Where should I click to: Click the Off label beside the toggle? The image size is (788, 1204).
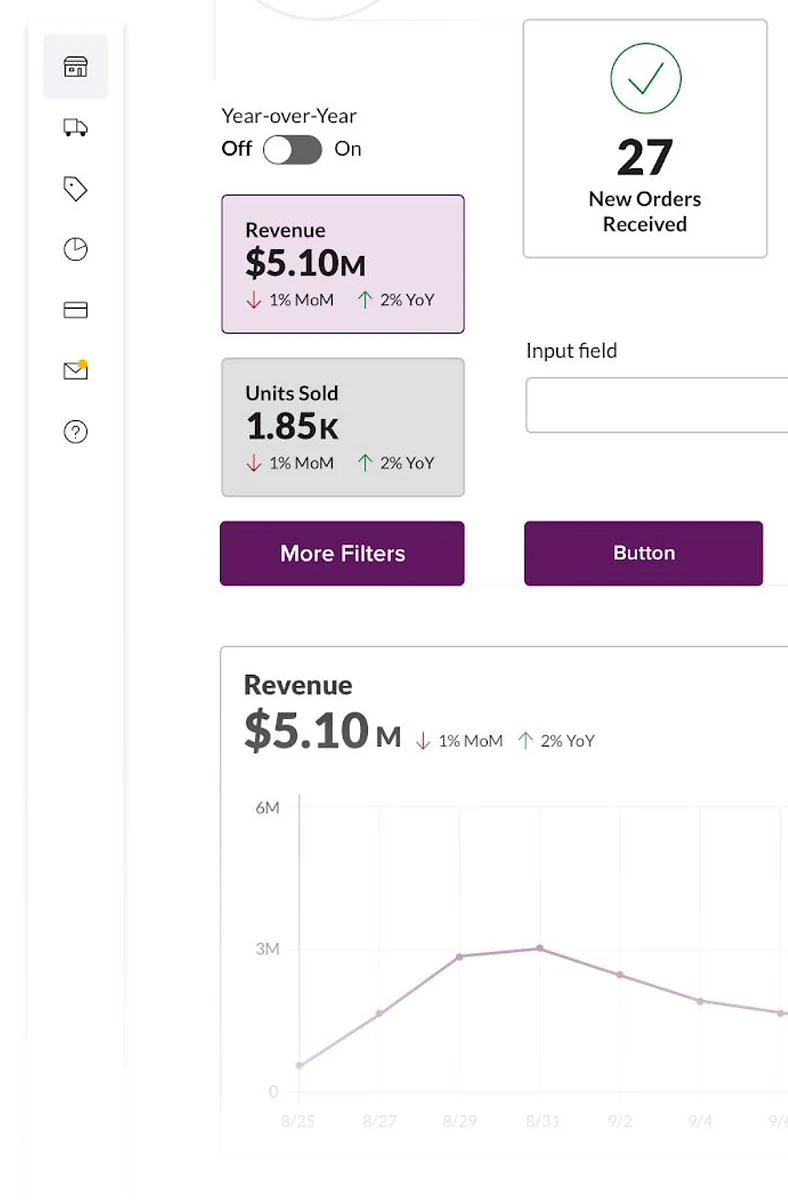(237, 149)
